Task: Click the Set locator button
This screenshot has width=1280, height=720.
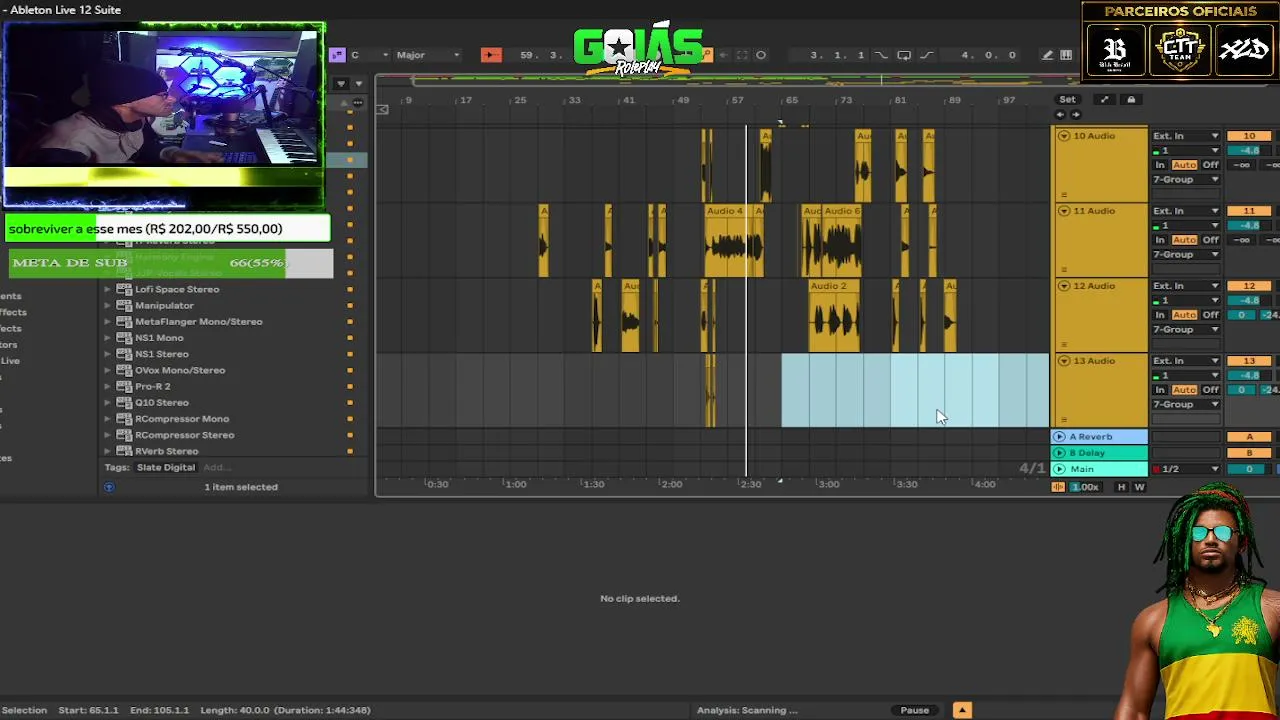Action: coord(1068,99)
